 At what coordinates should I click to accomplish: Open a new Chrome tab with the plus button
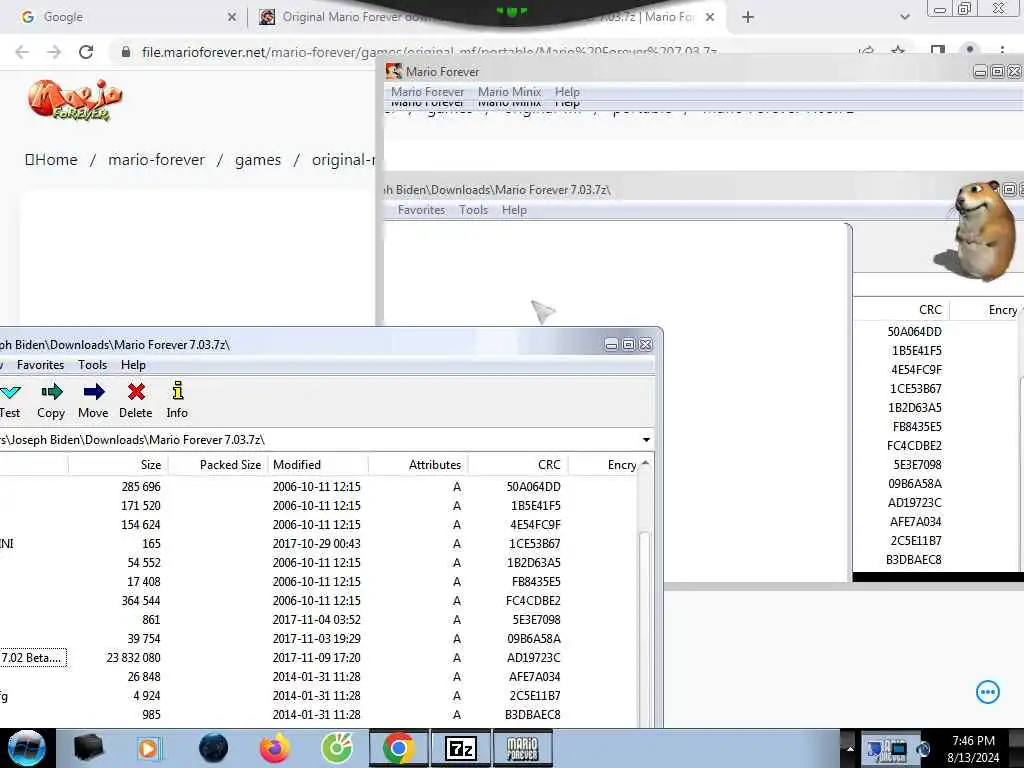(x=748, y=18)
